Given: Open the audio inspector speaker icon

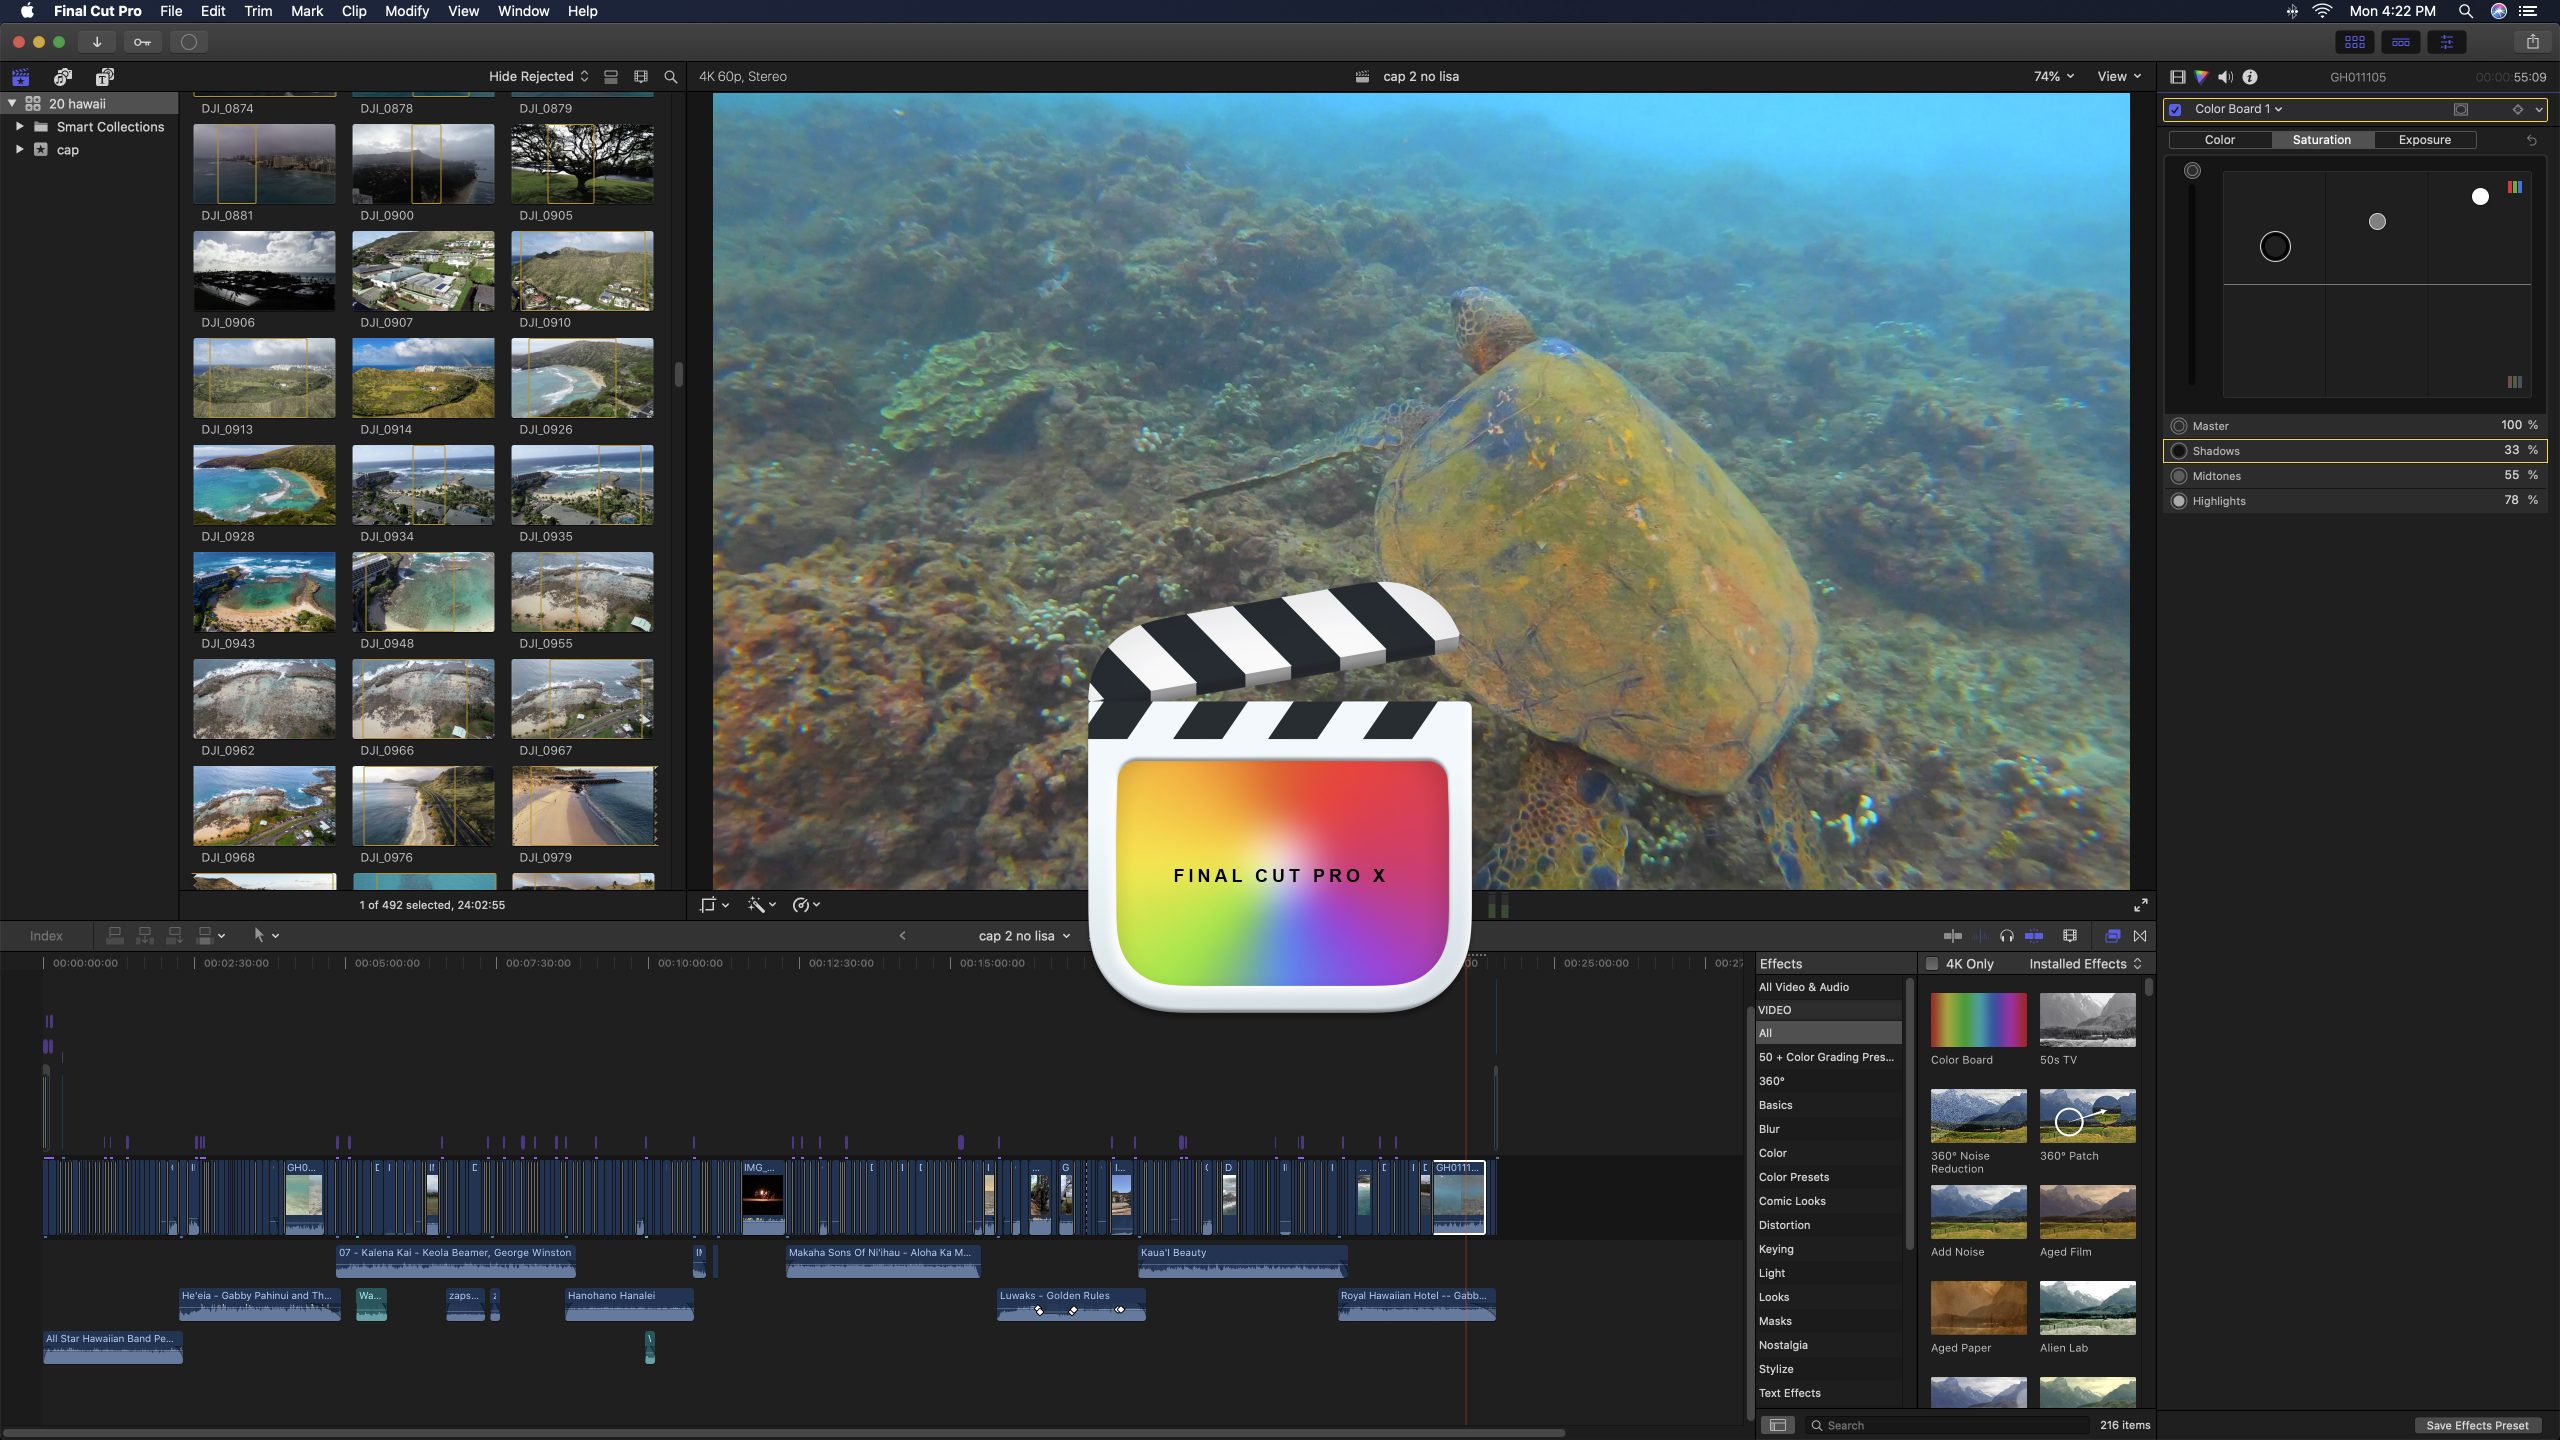Looking at the screenshot, I should tap(2225, 77).
